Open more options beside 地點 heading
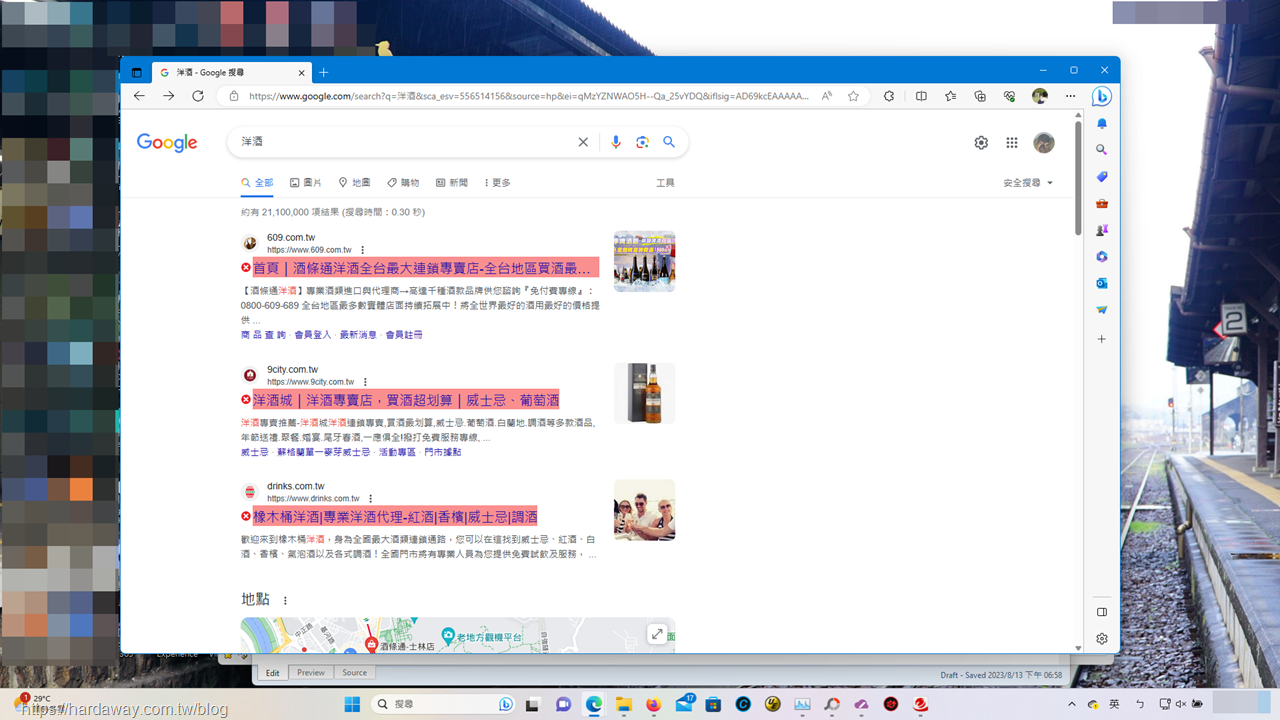This screenshot has width=1280, height=720. coord(285,601)
